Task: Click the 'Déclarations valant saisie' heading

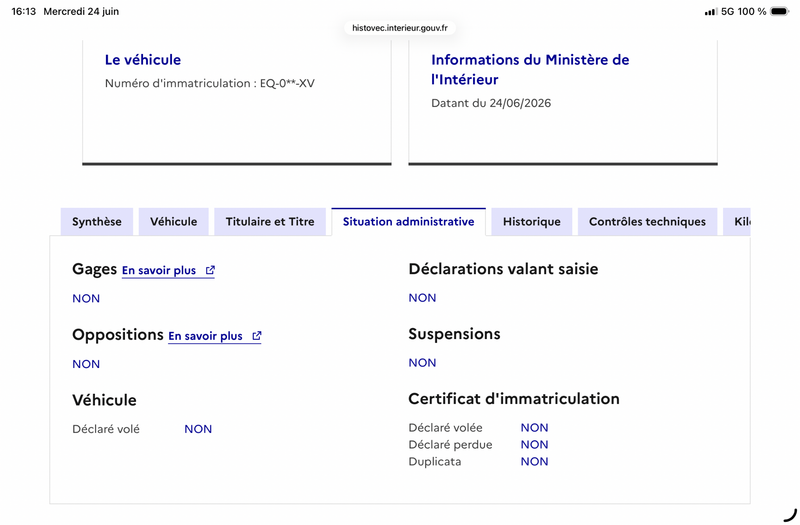Action: 503,269
